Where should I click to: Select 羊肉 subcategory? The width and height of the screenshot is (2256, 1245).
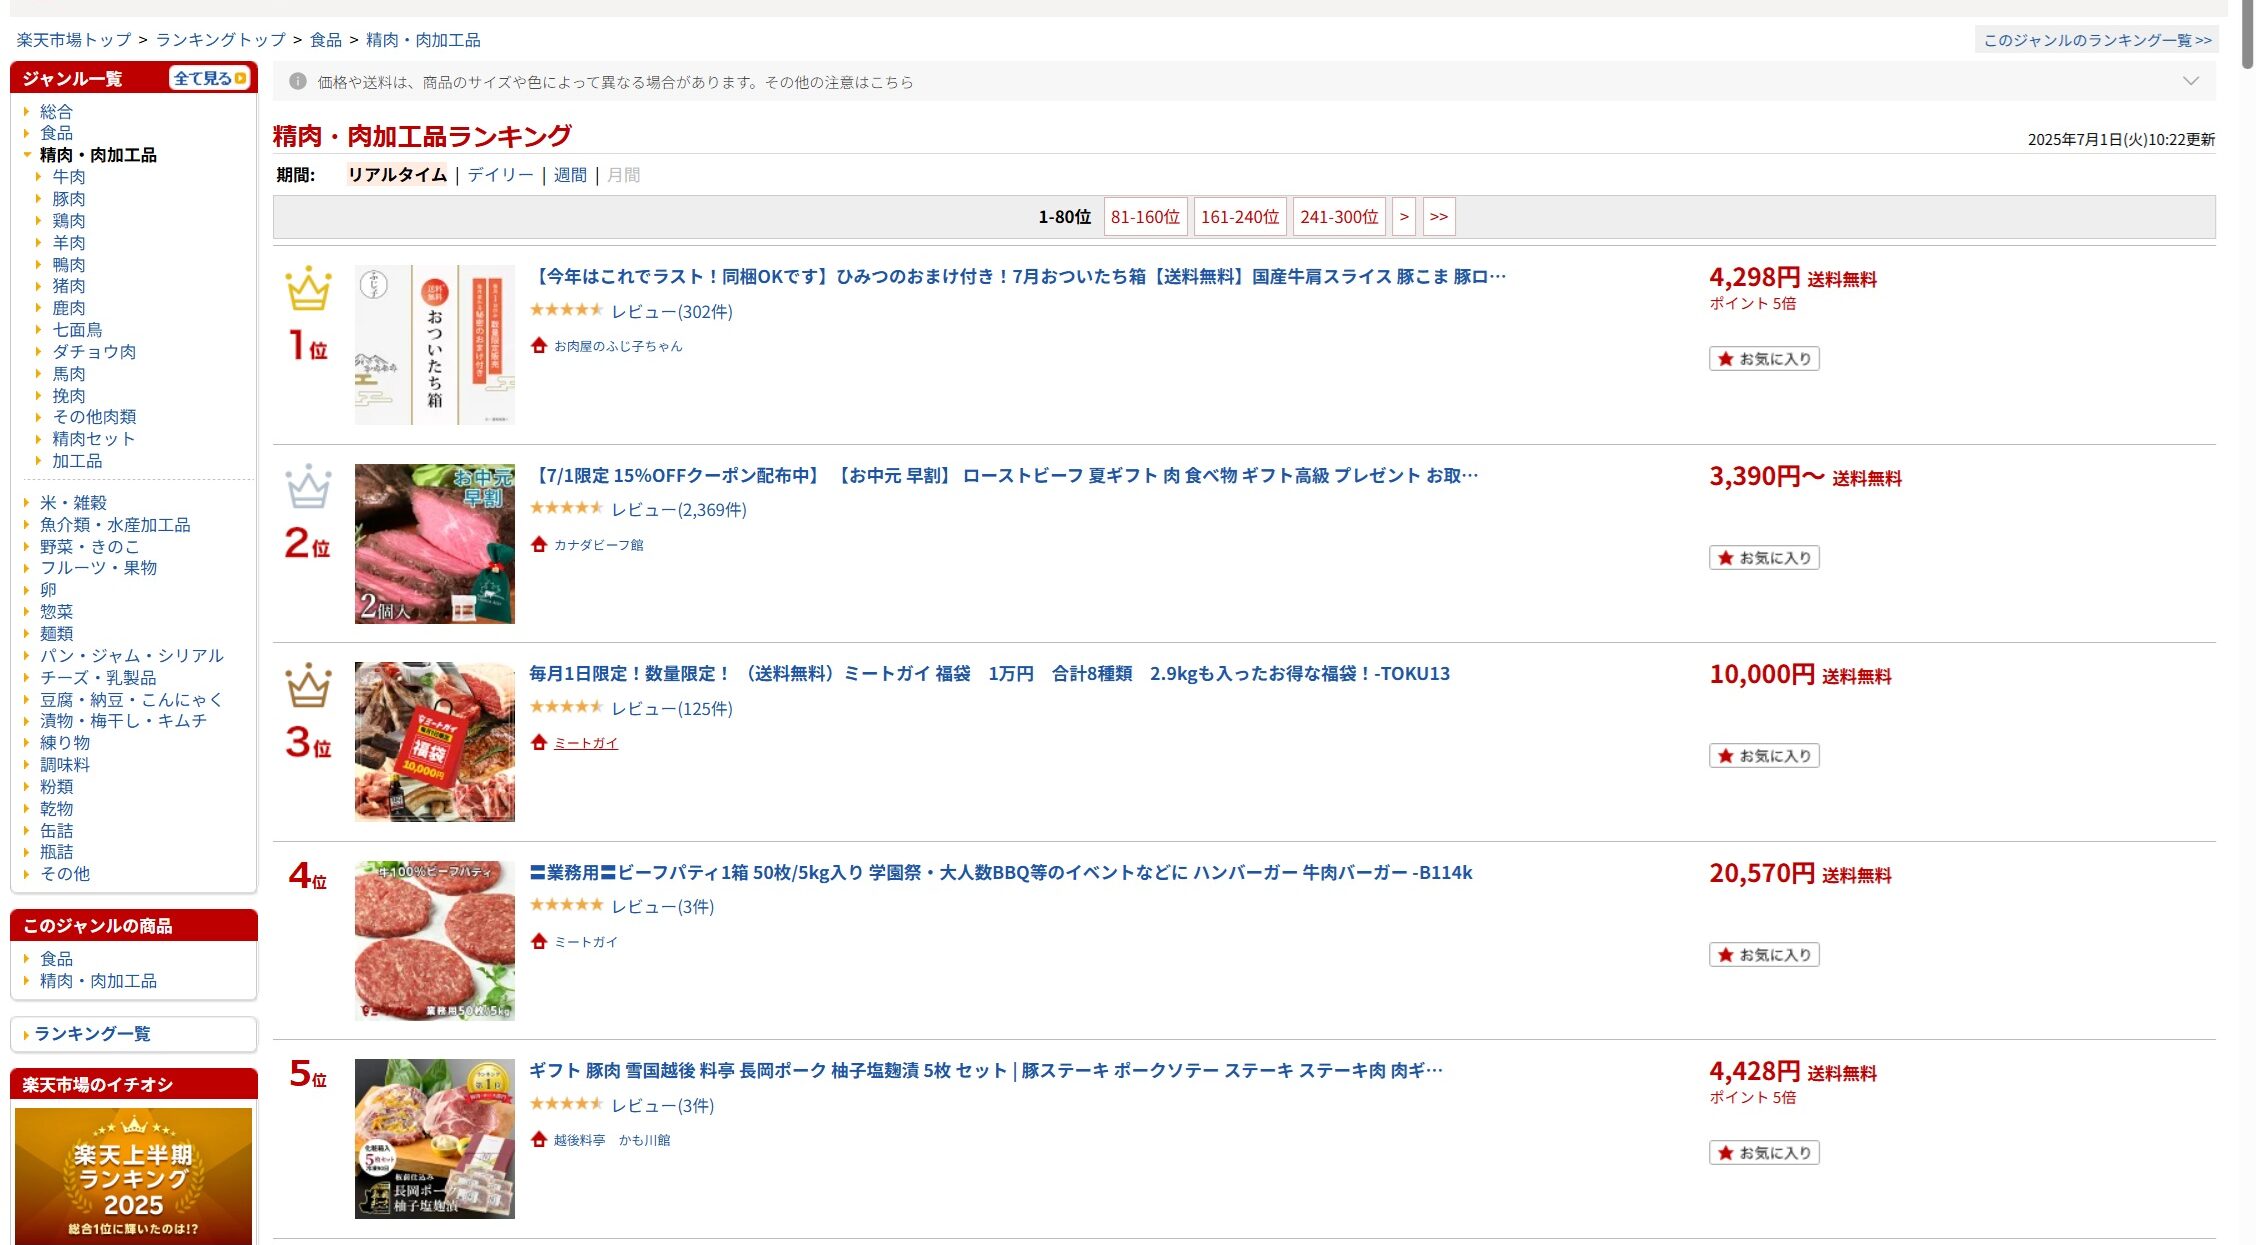click(69, 242)
